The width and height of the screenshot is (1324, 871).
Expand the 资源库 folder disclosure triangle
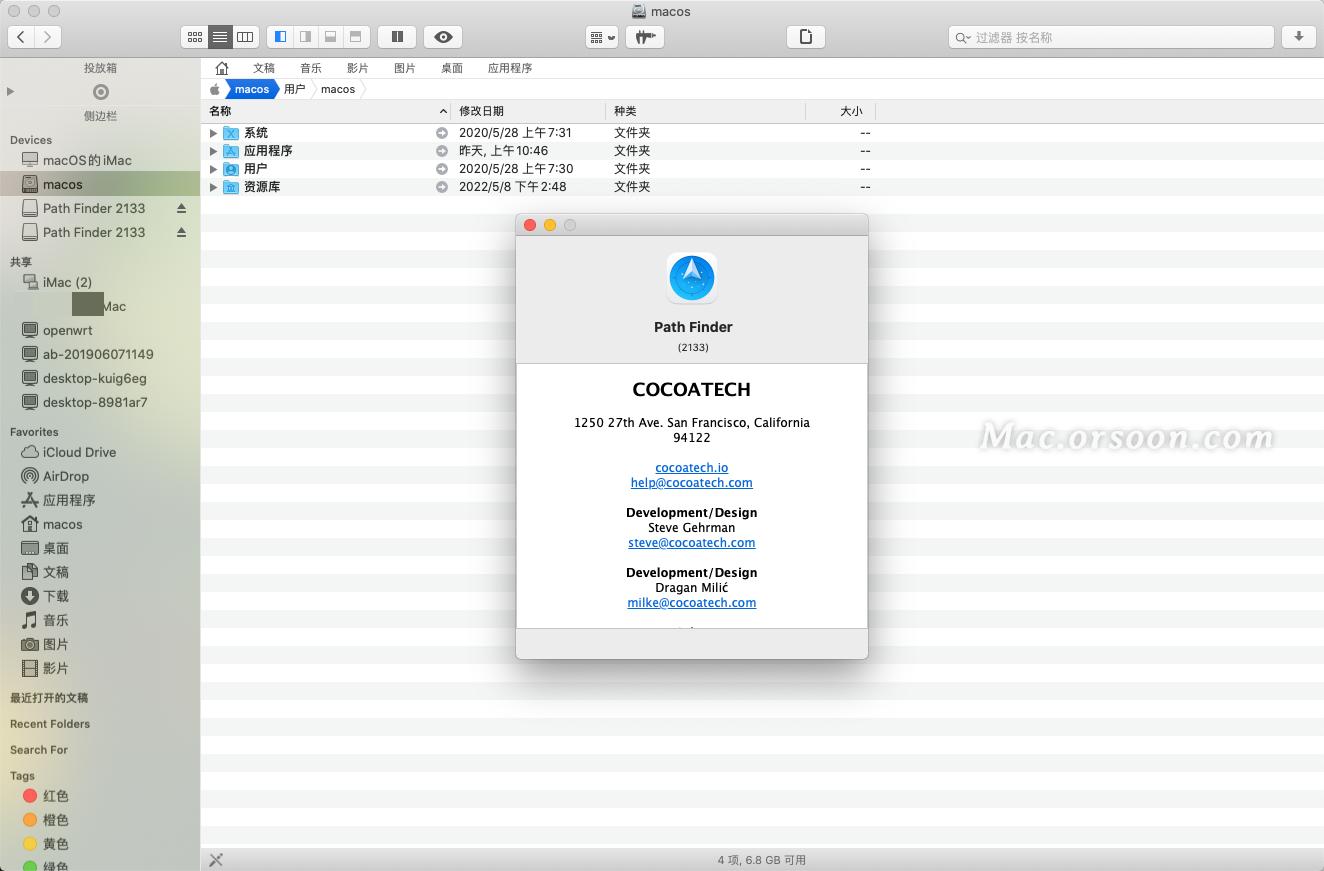coord(213,186)
